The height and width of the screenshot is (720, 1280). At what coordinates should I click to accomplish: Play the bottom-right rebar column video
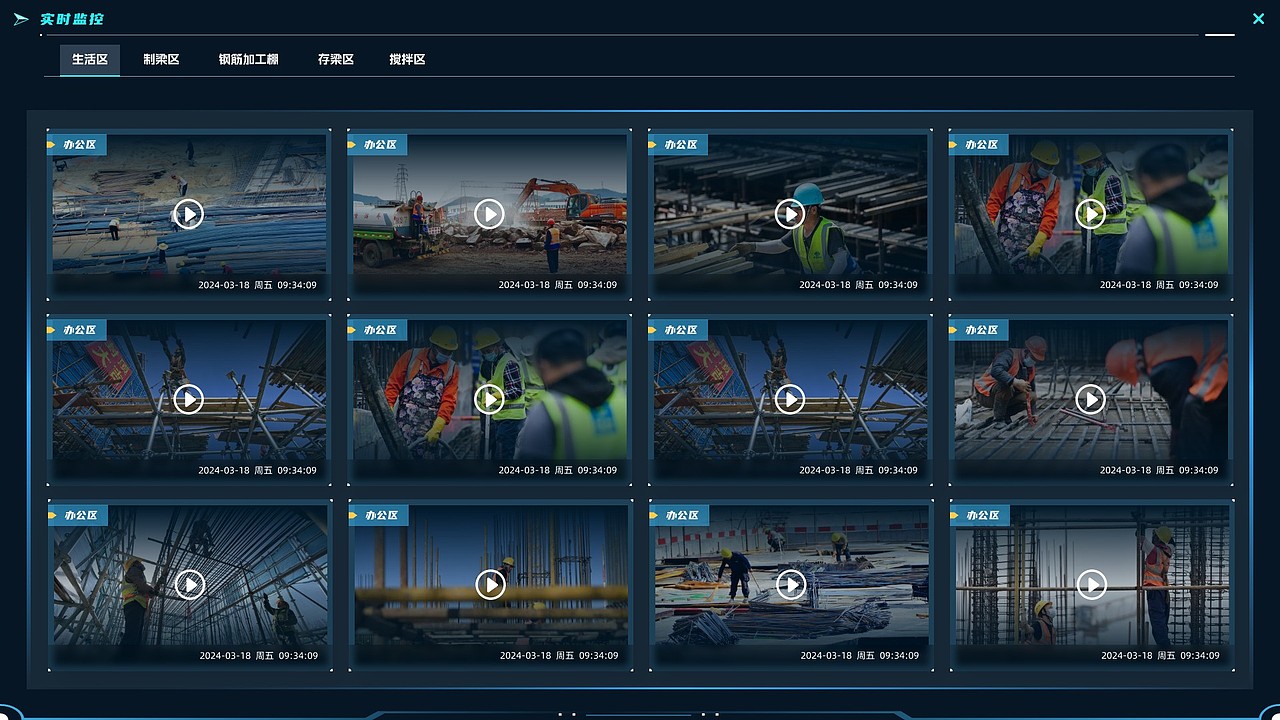(1091, 585)
